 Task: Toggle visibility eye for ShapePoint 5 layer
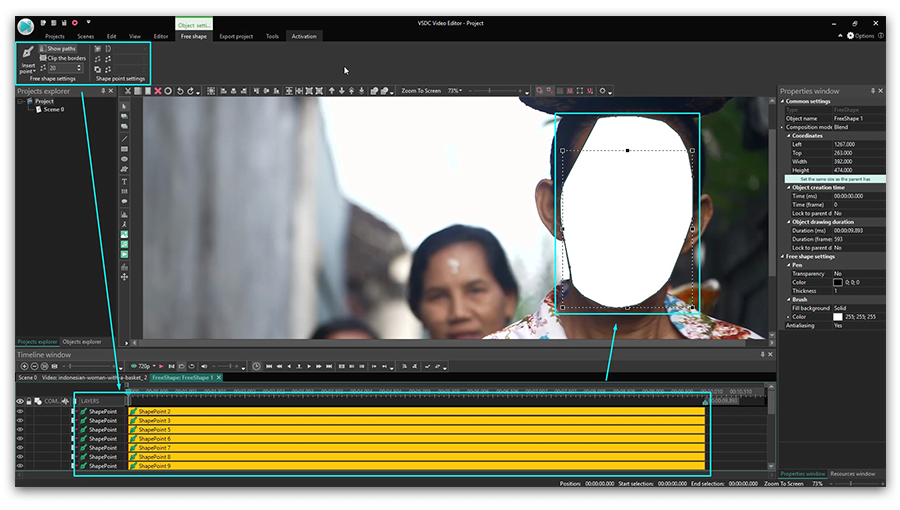point(20,430)
